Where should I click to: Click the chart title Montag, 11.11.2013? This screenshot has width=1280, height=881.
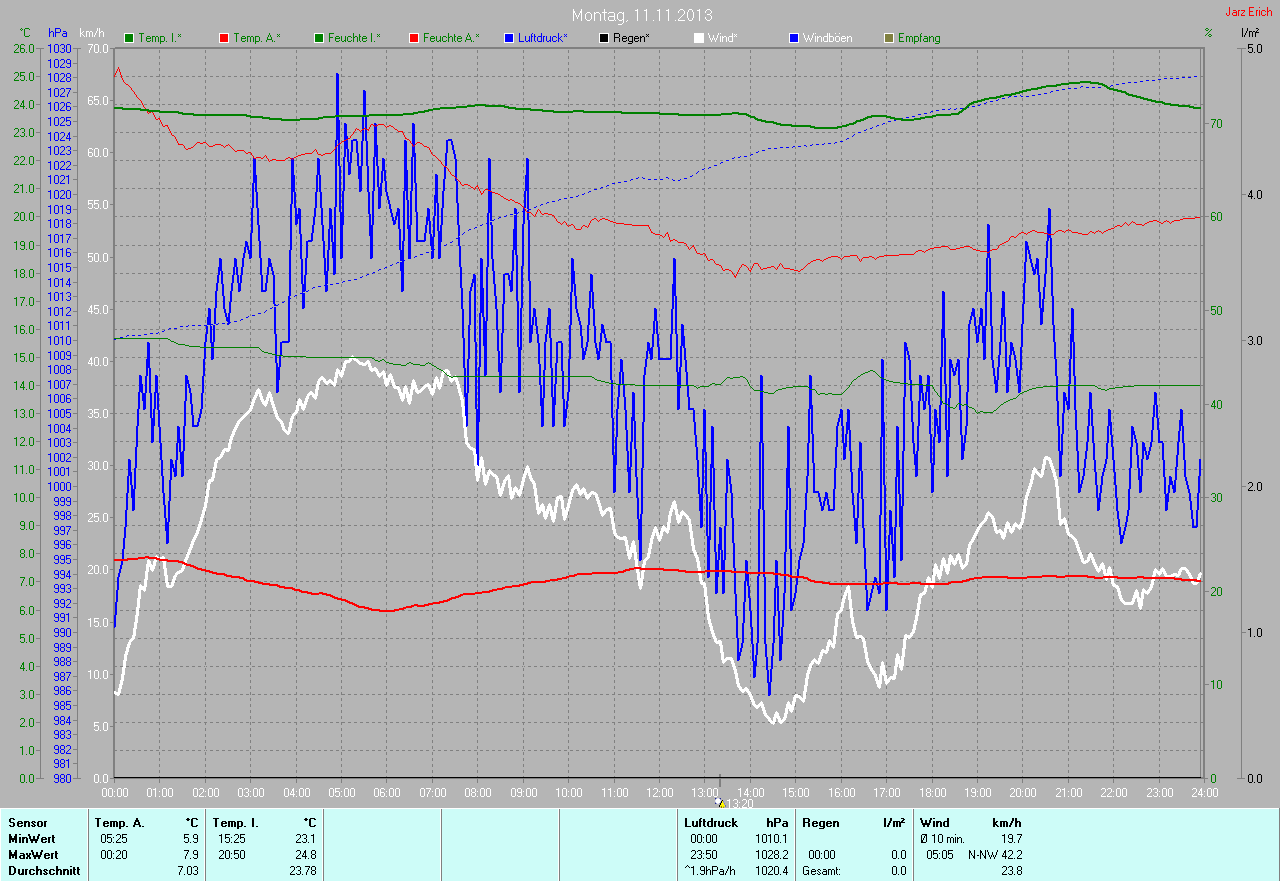click(639, 15)
